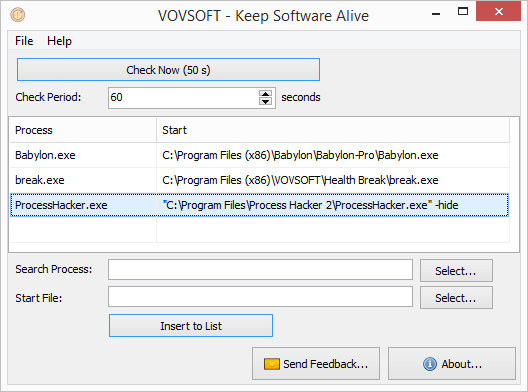Click Select button beside Search Process
528x392 pixels.
click(456, 270)
